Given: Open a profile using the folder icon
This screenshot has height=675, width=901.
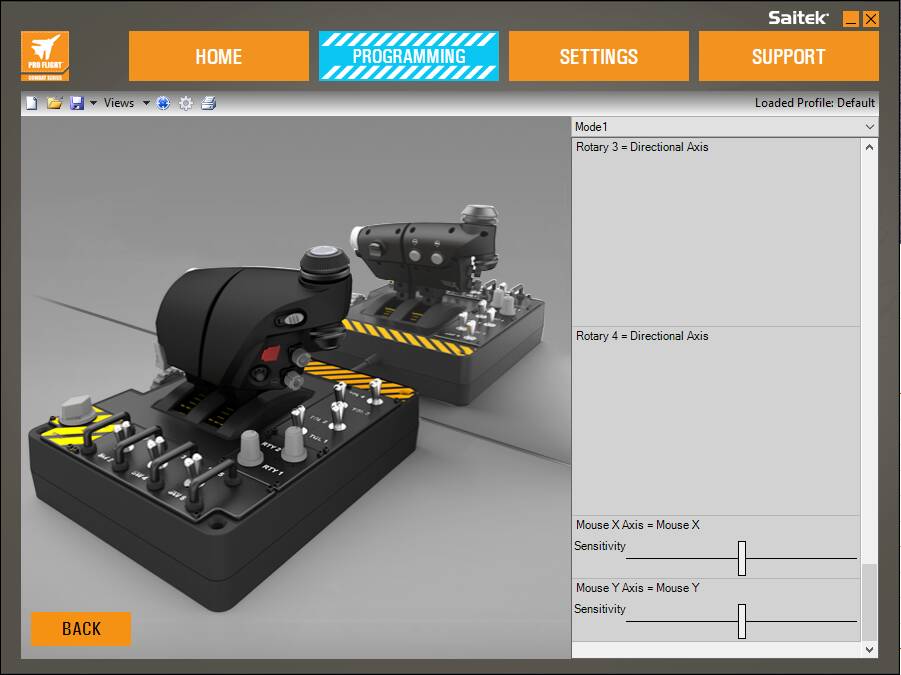Looking at the screenshot, I should click(55, 103).
